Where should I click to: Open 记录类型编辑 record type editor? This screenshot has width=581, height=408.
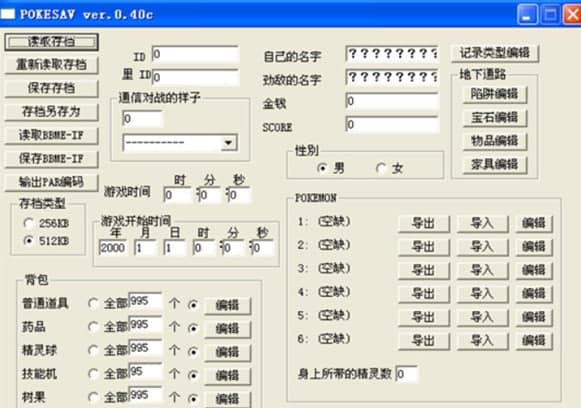tap(495, 53)
